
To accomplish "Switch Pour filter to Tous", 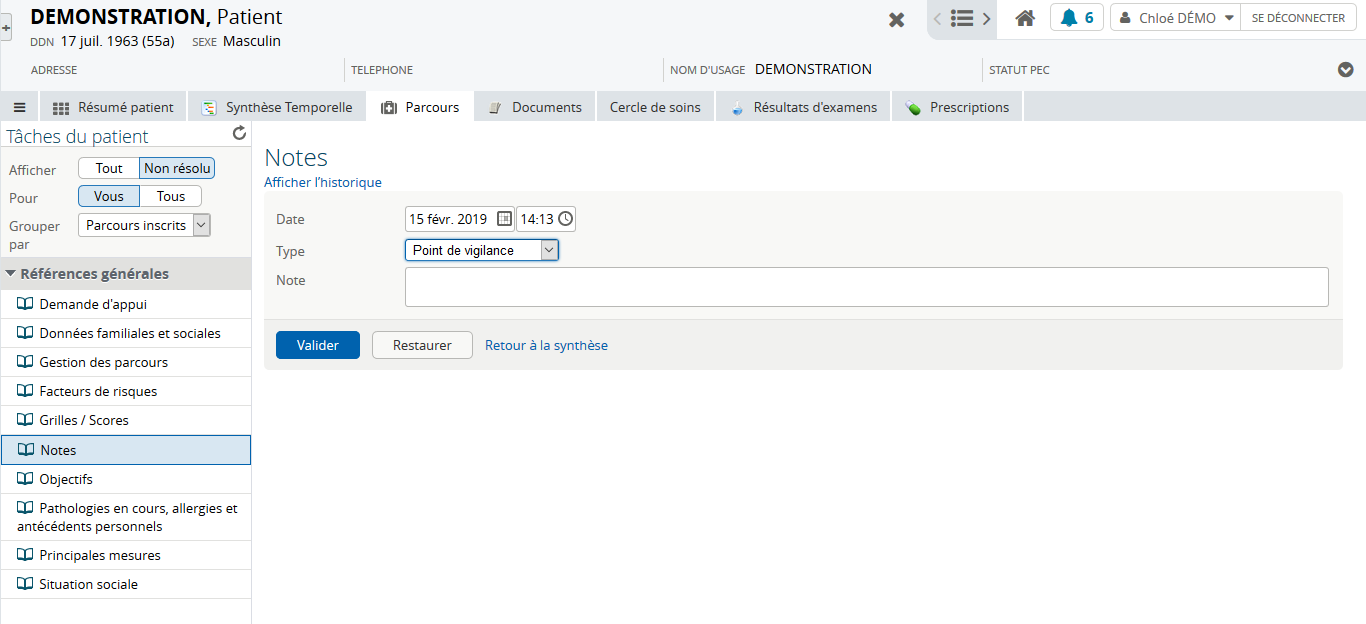I will [171, 196].
